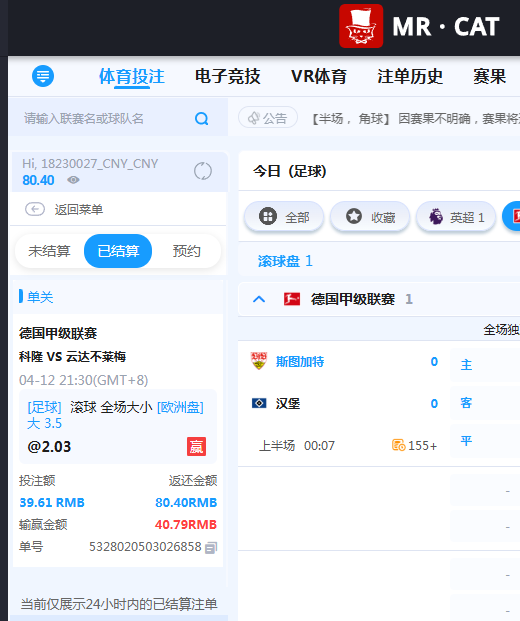Screen dimensions: 520x621
Task: Open the 注单历史 tab
Action: click(x=410, y=76)
